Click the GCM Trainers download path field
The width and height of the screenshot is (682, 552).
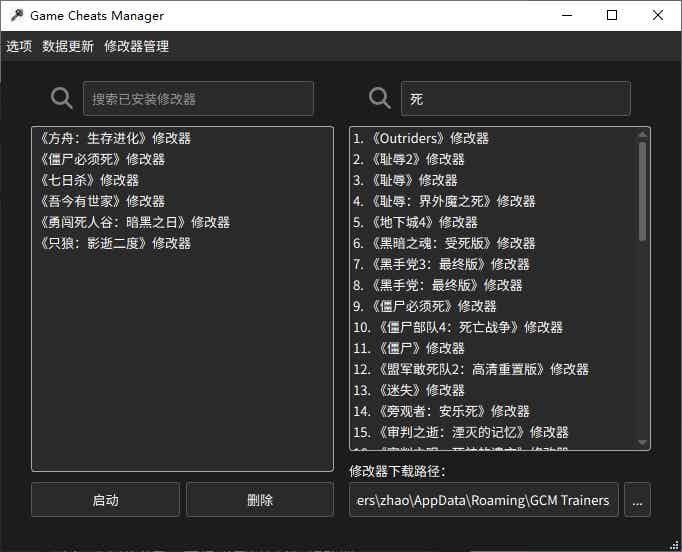click(484, 500)
